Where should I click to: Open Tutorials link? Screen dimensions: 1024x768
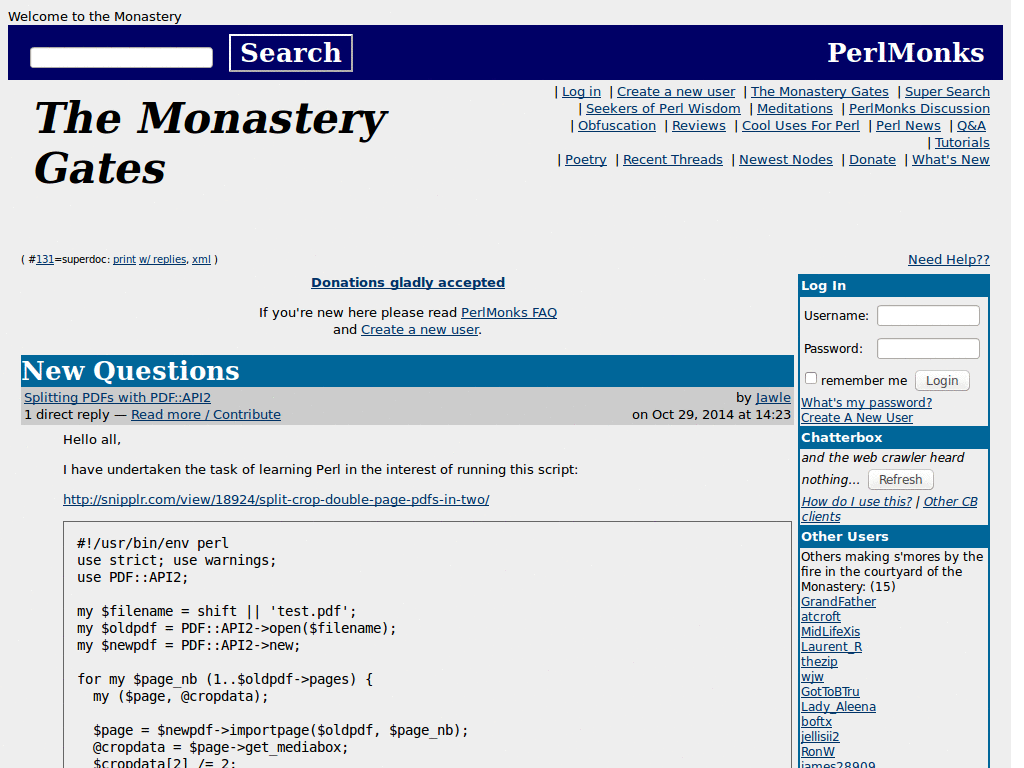[x=962, y=142]
